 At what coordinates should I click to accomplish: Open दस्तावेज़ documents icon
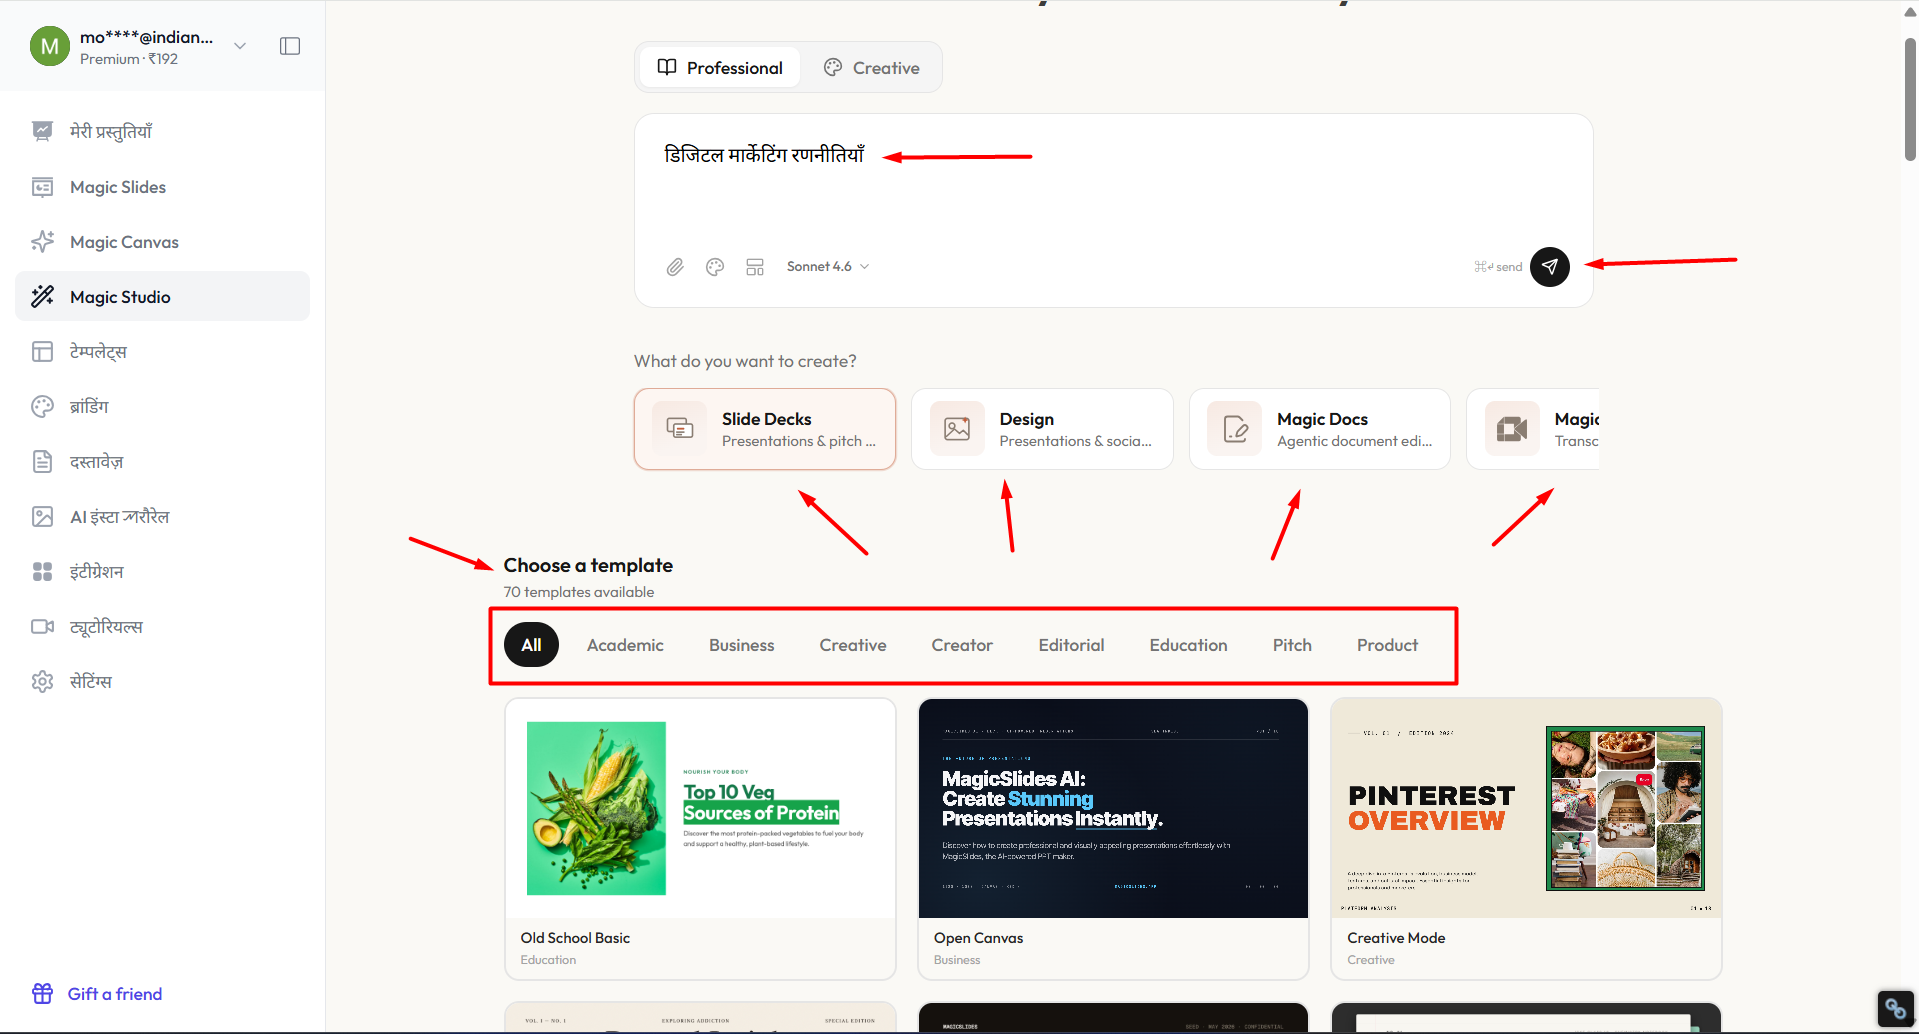click(42, 461)
